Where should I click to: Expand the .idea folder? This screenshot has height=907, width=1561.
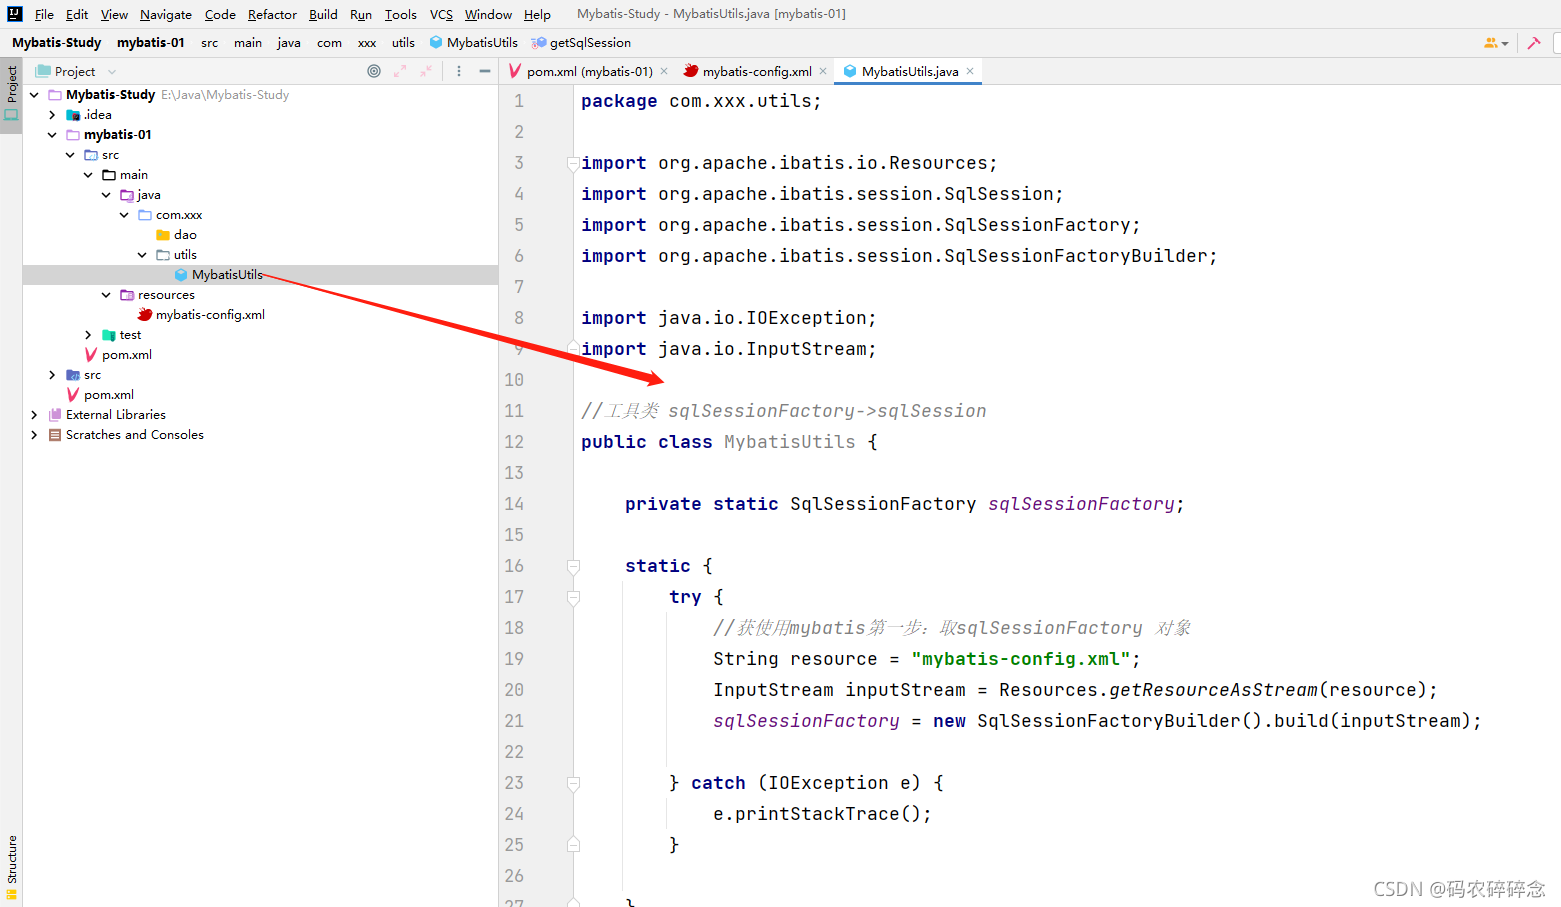[x=52, y=115]
